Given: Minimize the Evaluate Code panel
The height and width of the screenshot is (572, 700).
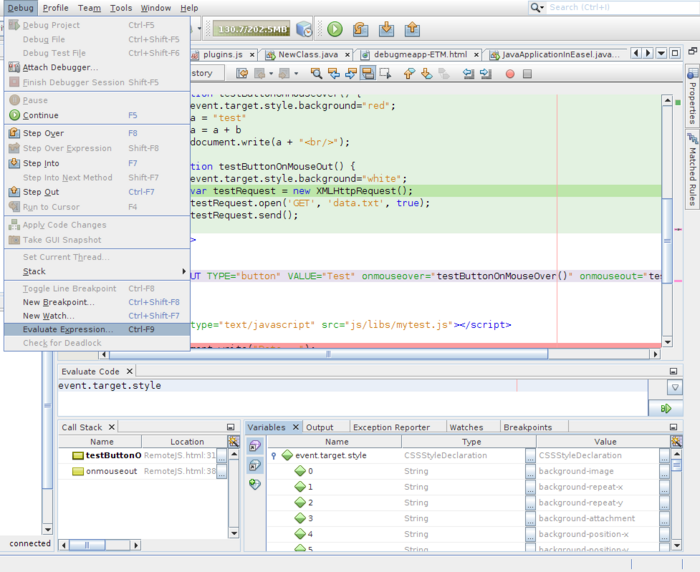Looking at the screenshot, I should [673, 372].
